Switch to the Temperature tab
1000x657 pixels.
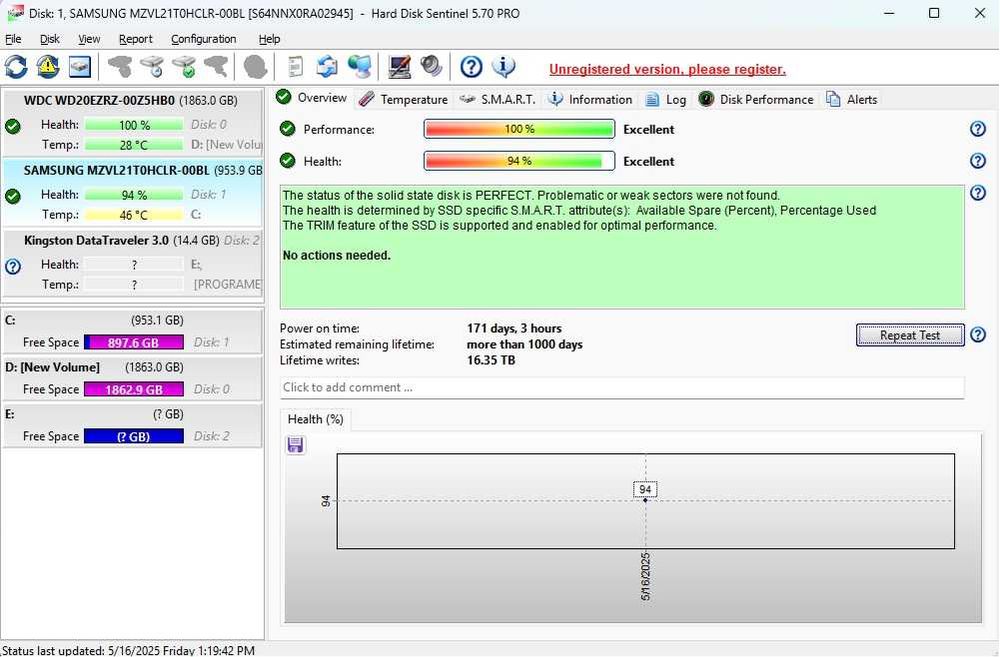403,100
